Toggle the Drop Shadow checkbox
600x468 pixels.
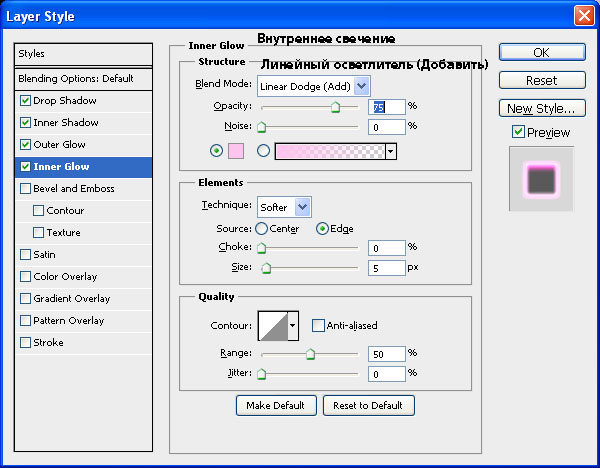25,101
